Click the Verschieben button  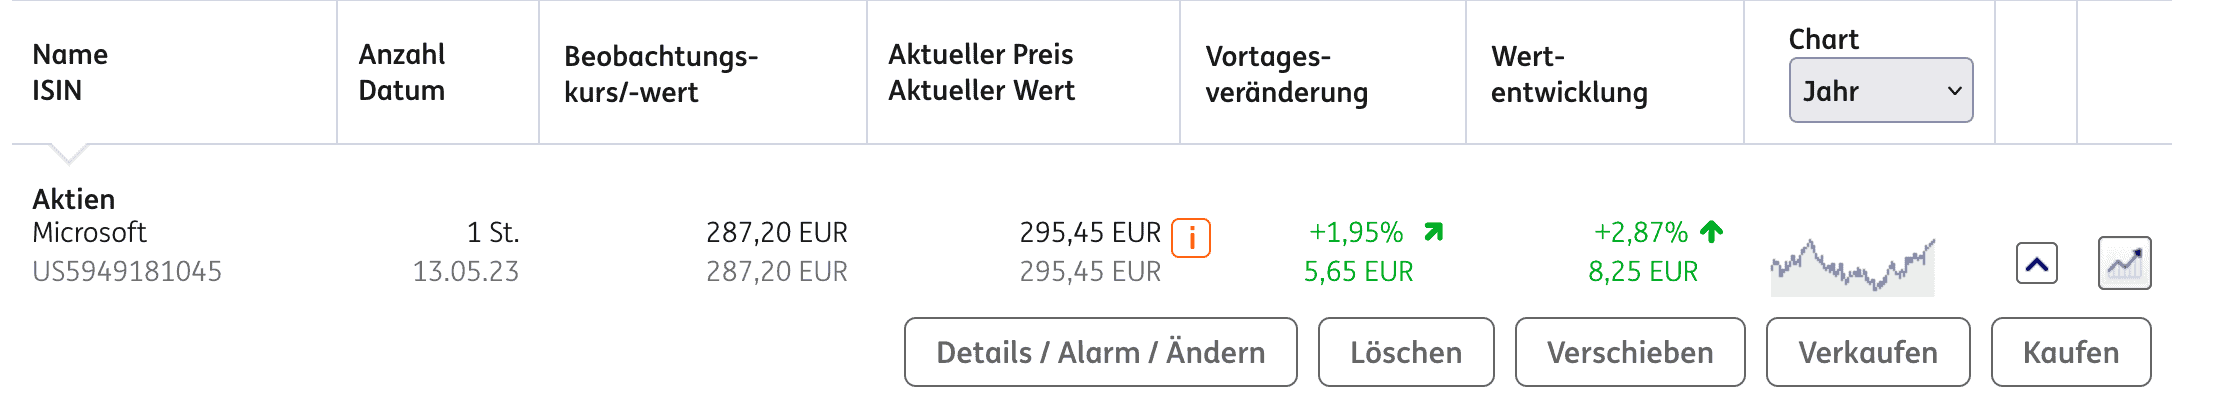[1629, 352]
